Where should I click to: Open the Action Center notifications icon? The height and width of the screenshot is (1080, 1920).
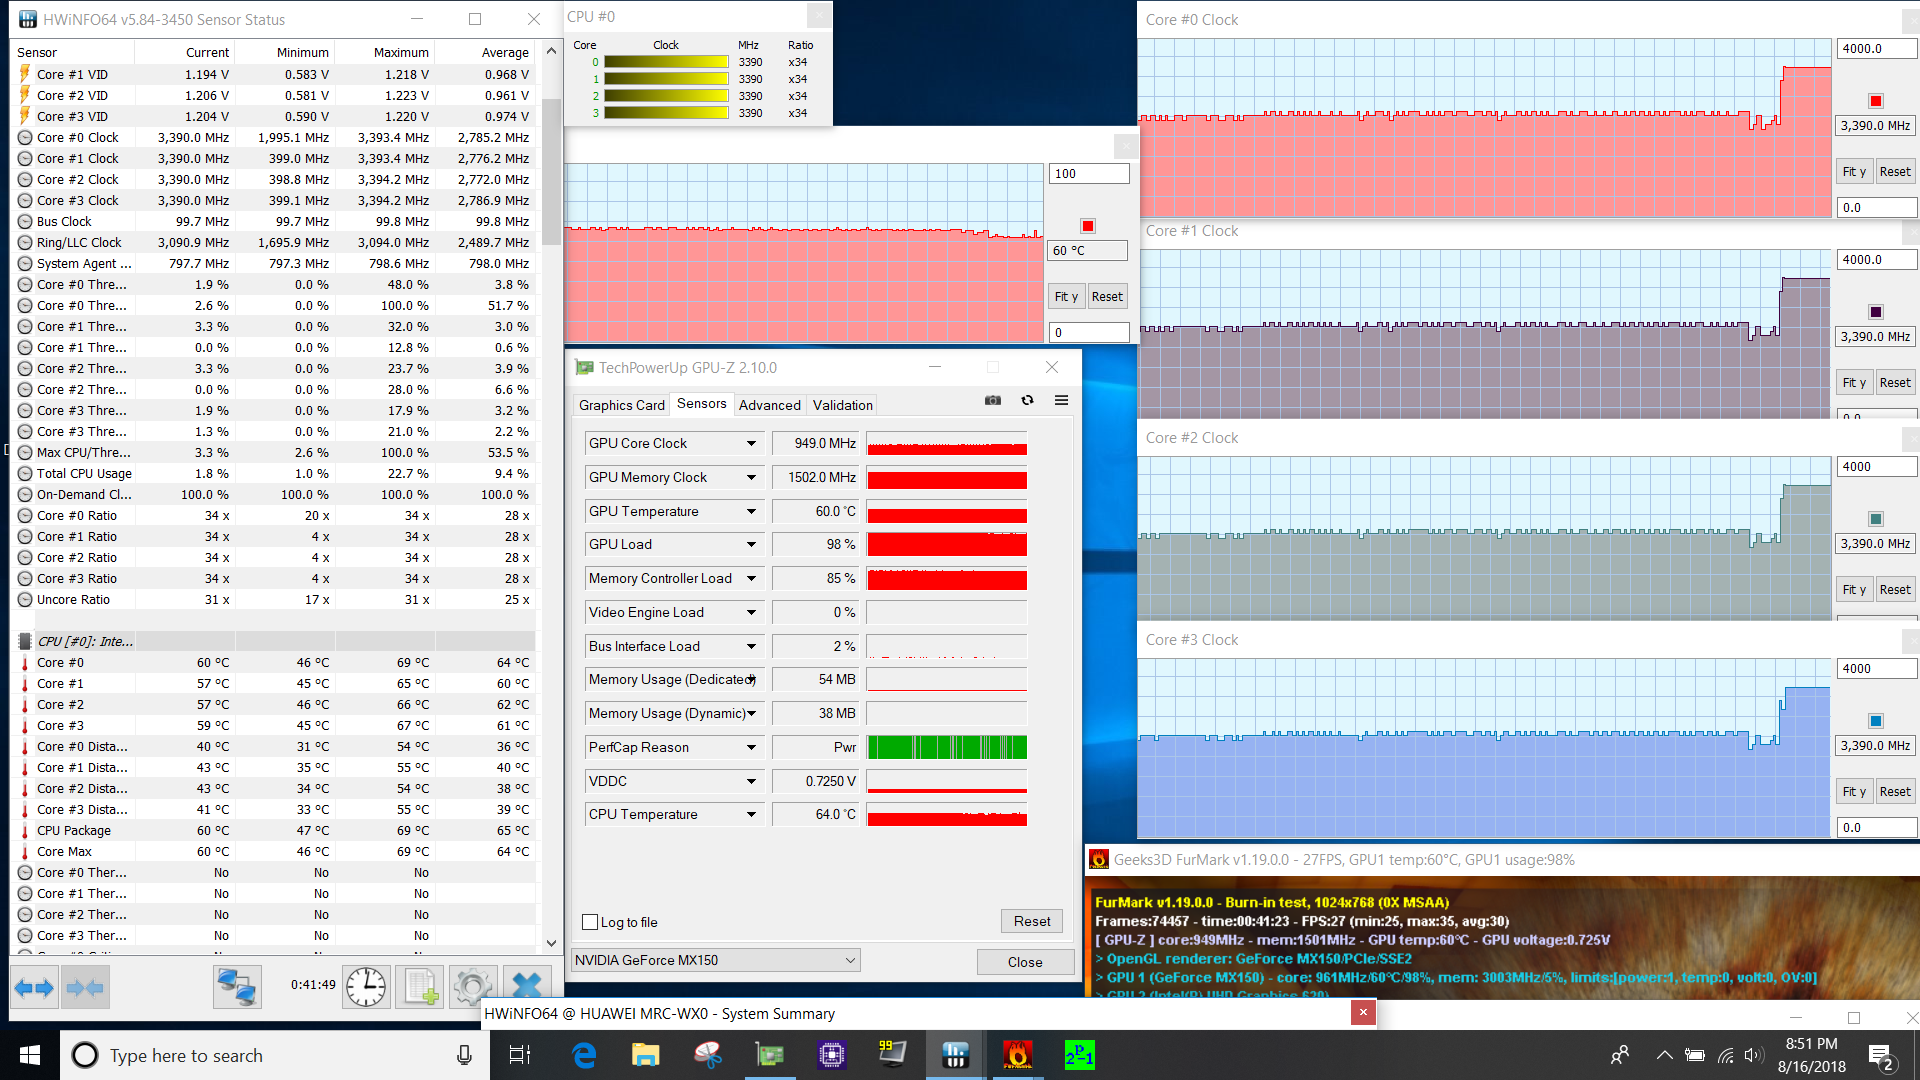(x=1880, y=1055)
